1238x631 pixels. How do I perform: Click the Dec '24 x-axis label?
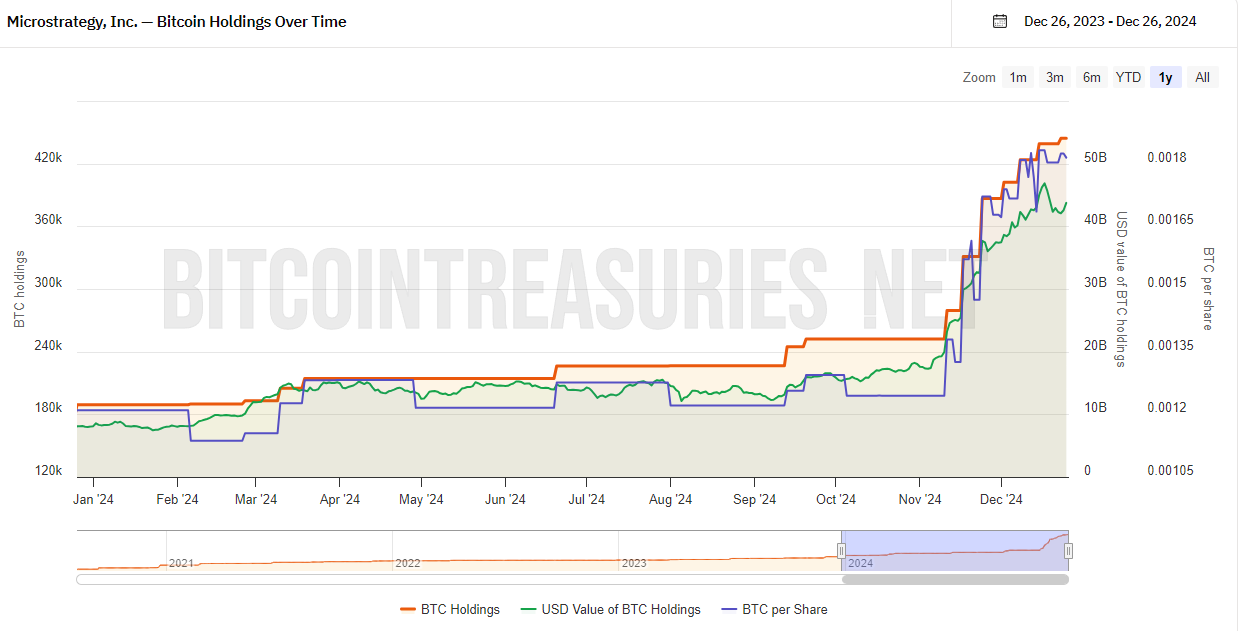[x=1001, y=499]
